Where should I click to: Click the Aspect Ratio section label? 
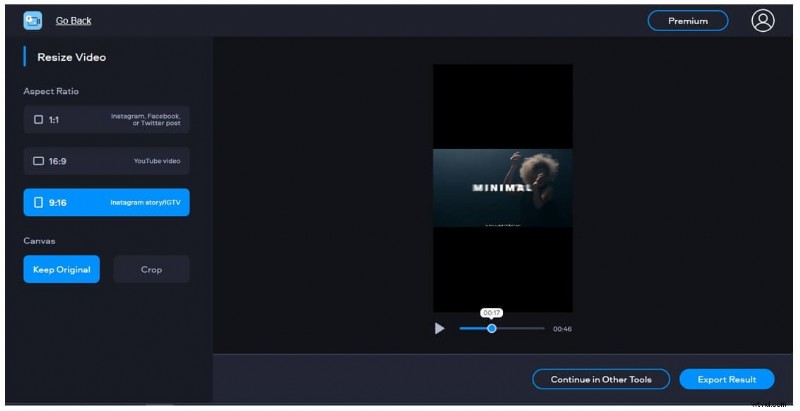51,91
